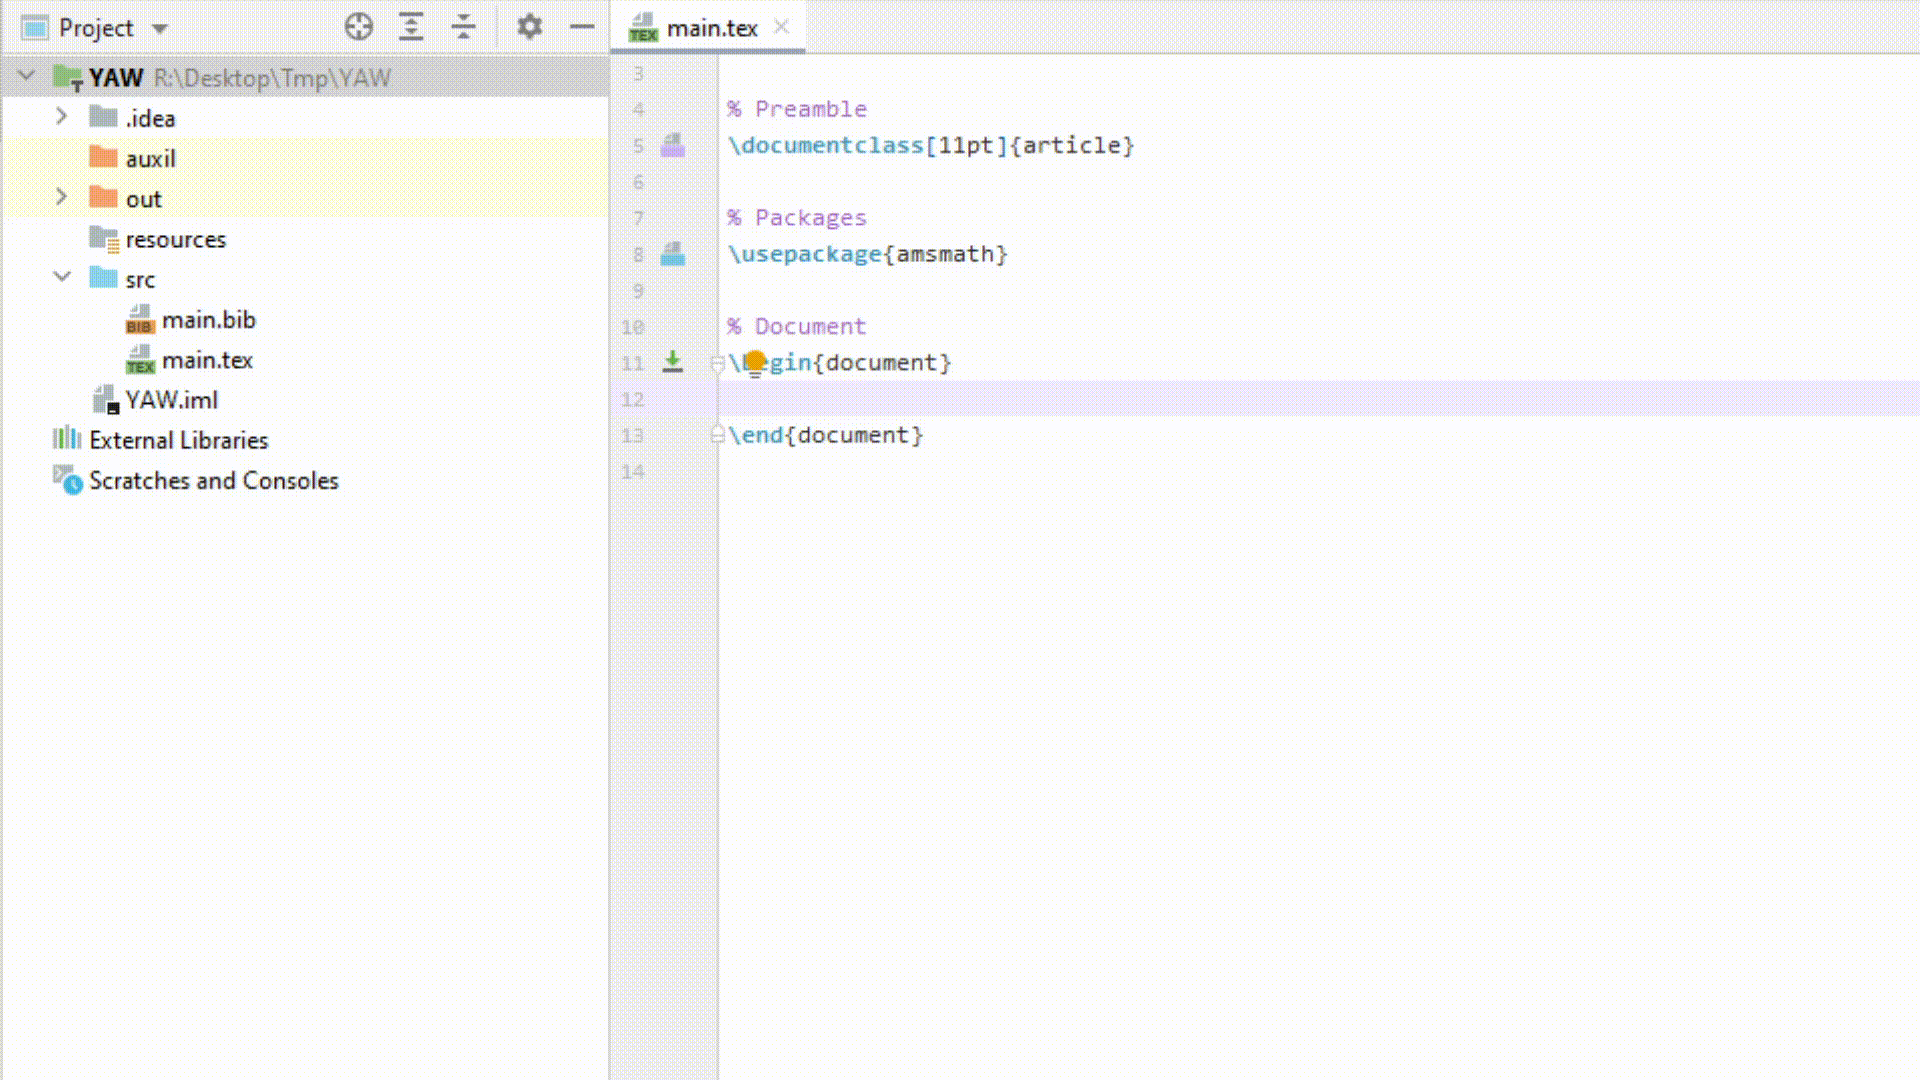The width and height of the screenshot is (1920, 1080).
Task: Select Scratches and Consoles node
Action: coord(213,481)
